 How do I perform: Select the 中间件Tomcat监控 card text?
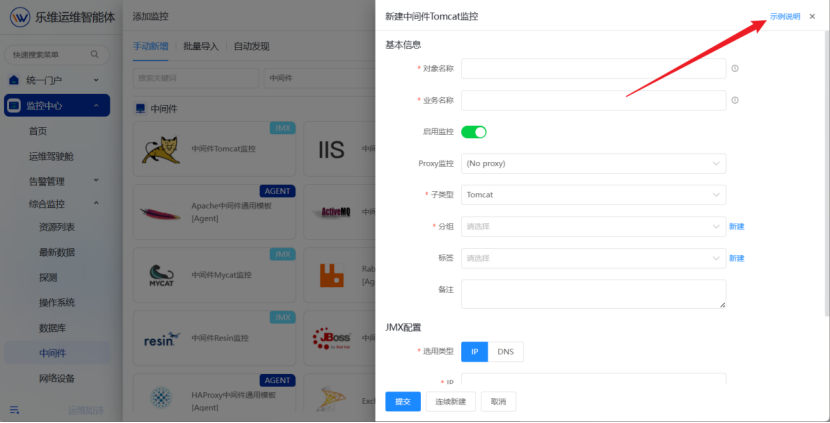pos(223,149)
